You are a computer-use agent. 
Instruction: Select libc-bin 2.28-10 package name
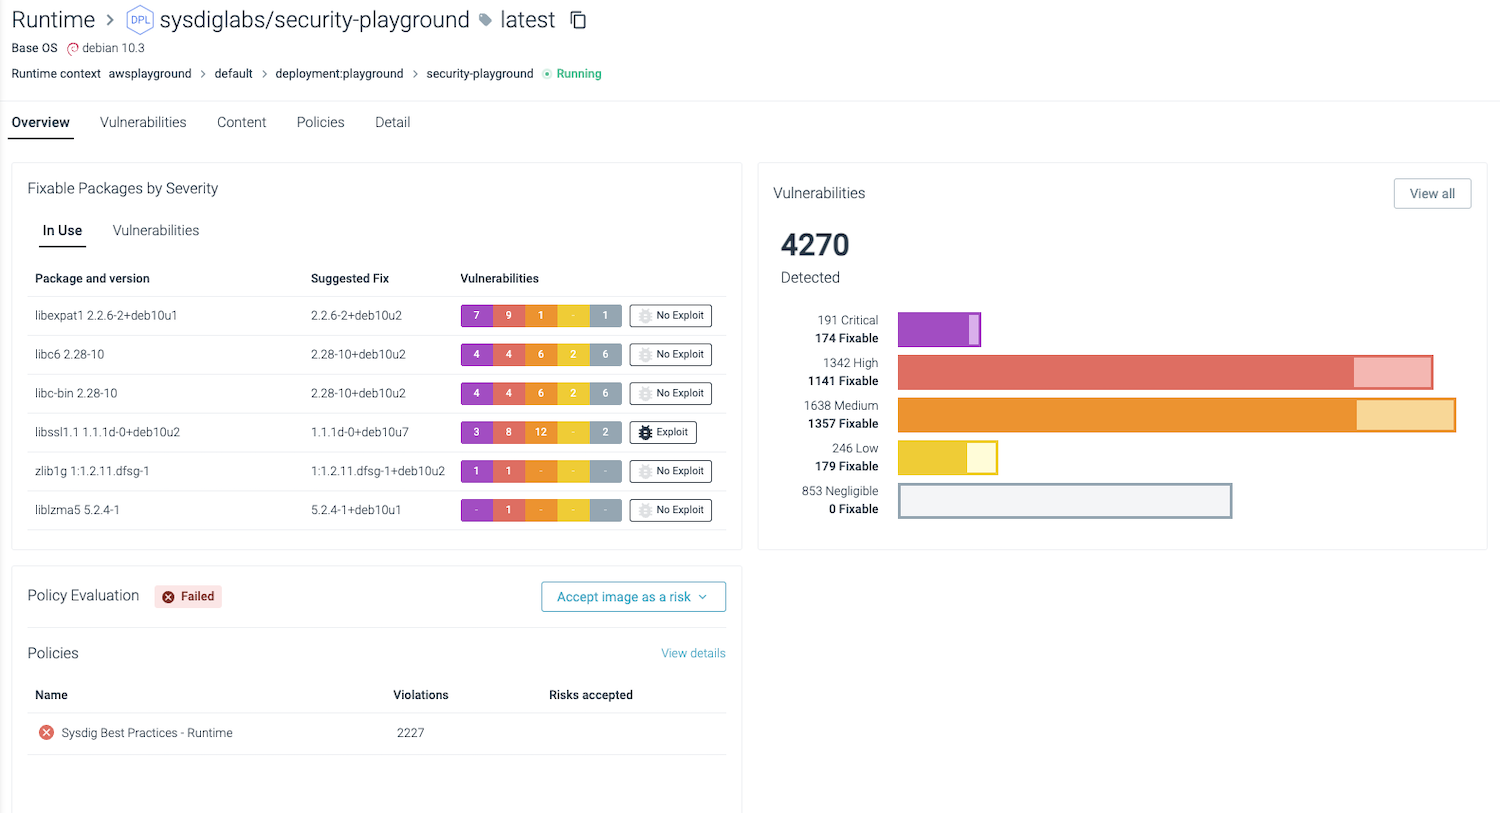tap(76, 394)
